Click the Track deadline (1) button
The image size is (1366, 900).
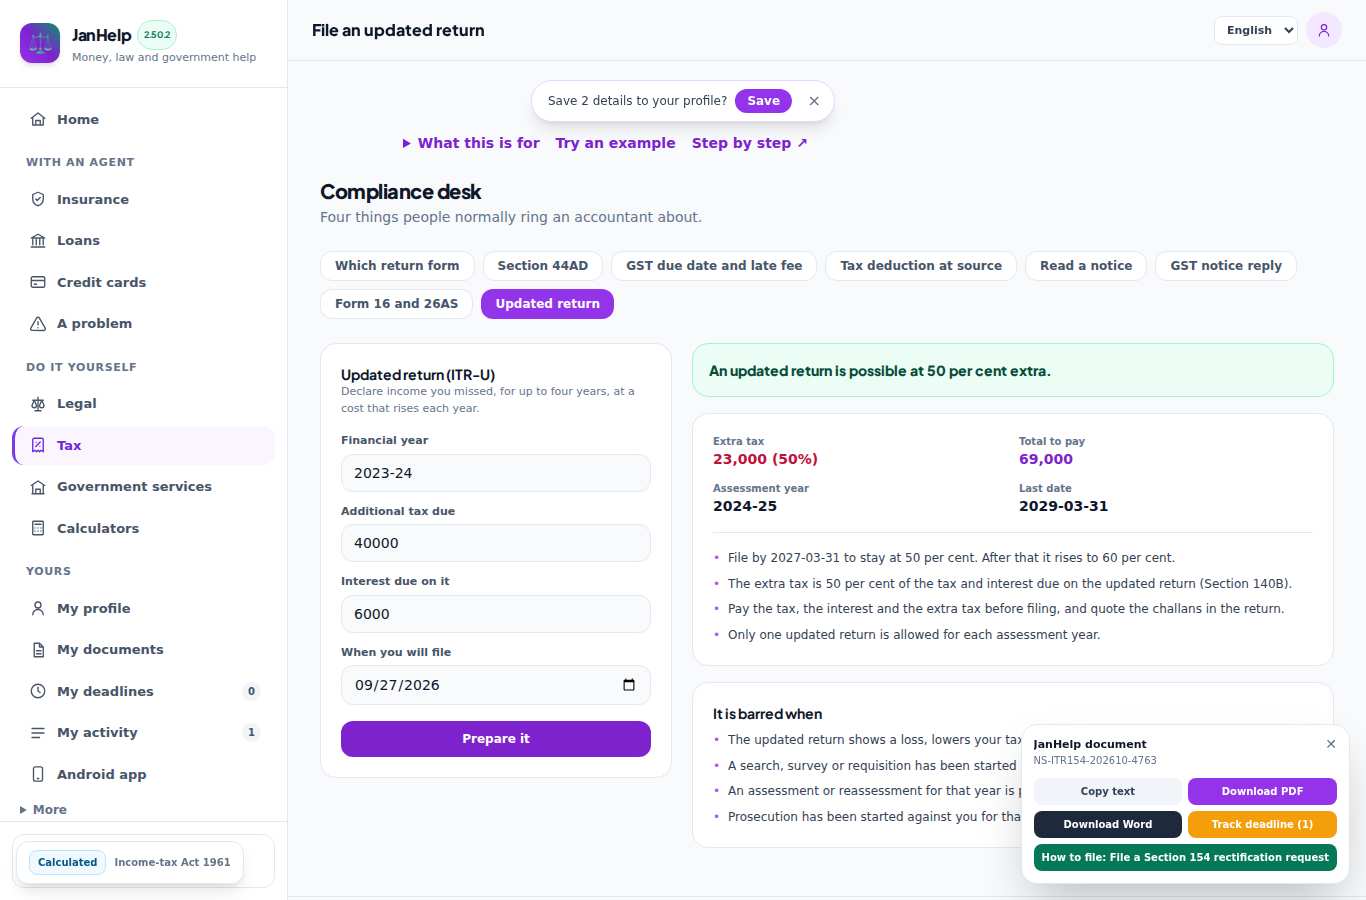1262,824
